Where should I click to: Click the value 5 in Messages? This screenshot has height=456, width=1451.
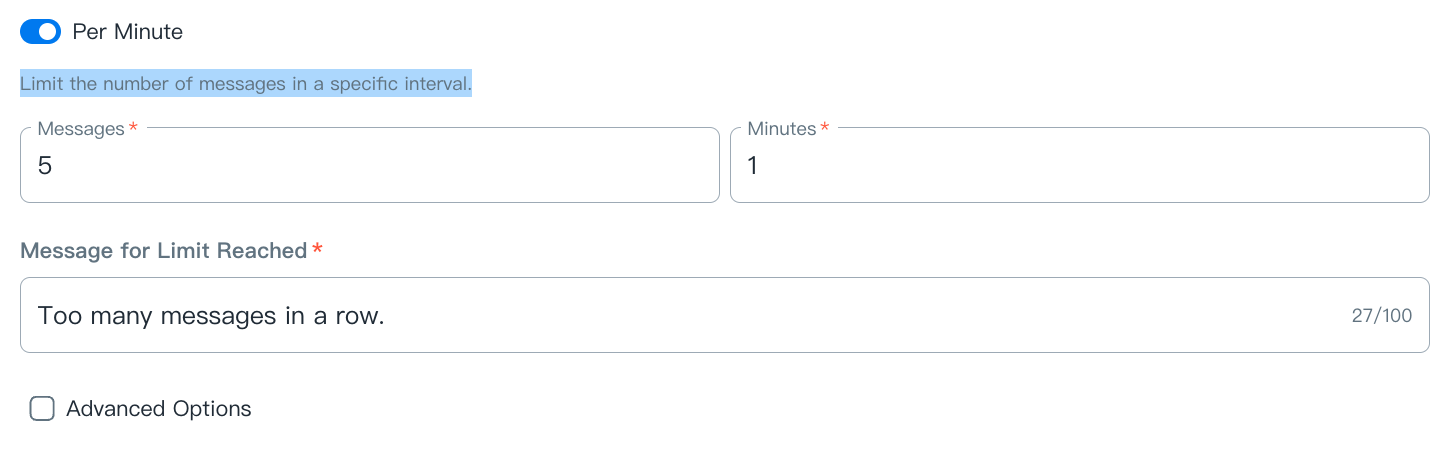click(x=45, y=166)
